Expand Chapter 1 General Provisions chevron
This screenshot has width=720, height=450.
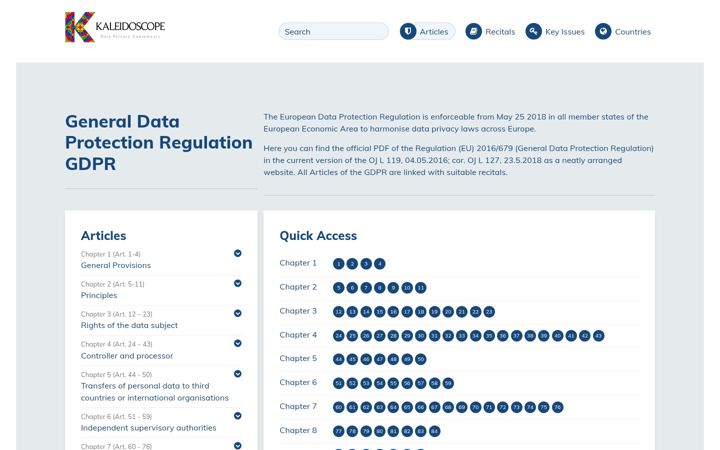237,253
